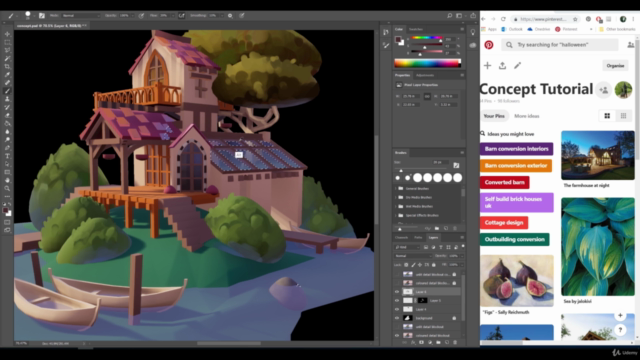640x360 pixels.
Task: Delete the layer using Layers panel trash icon
Action: pyautogui.click(x=455, y=342)
